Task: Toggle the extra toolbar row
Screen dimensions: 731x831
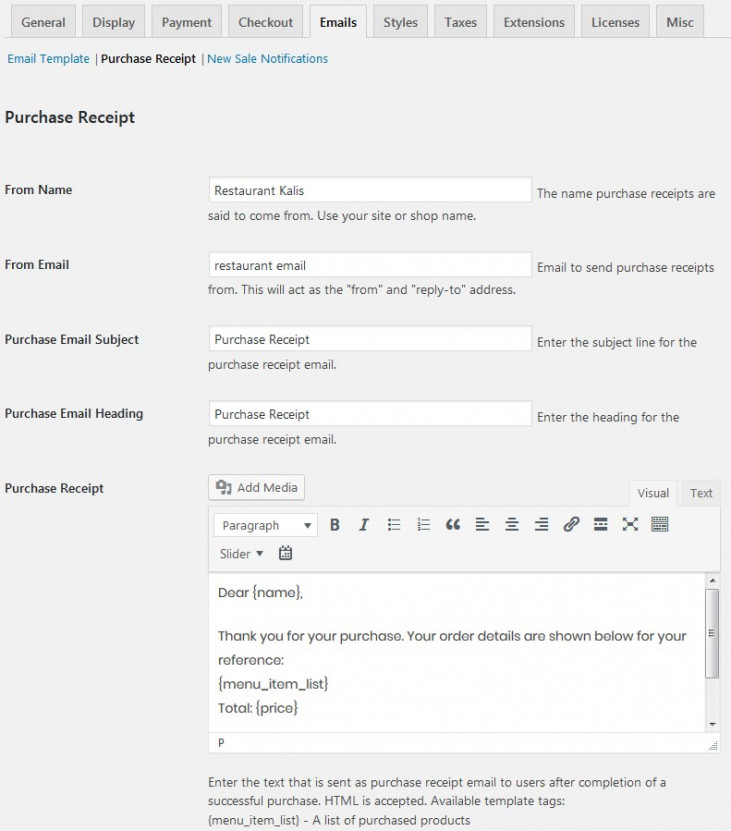Action: (x=661, y=524)
